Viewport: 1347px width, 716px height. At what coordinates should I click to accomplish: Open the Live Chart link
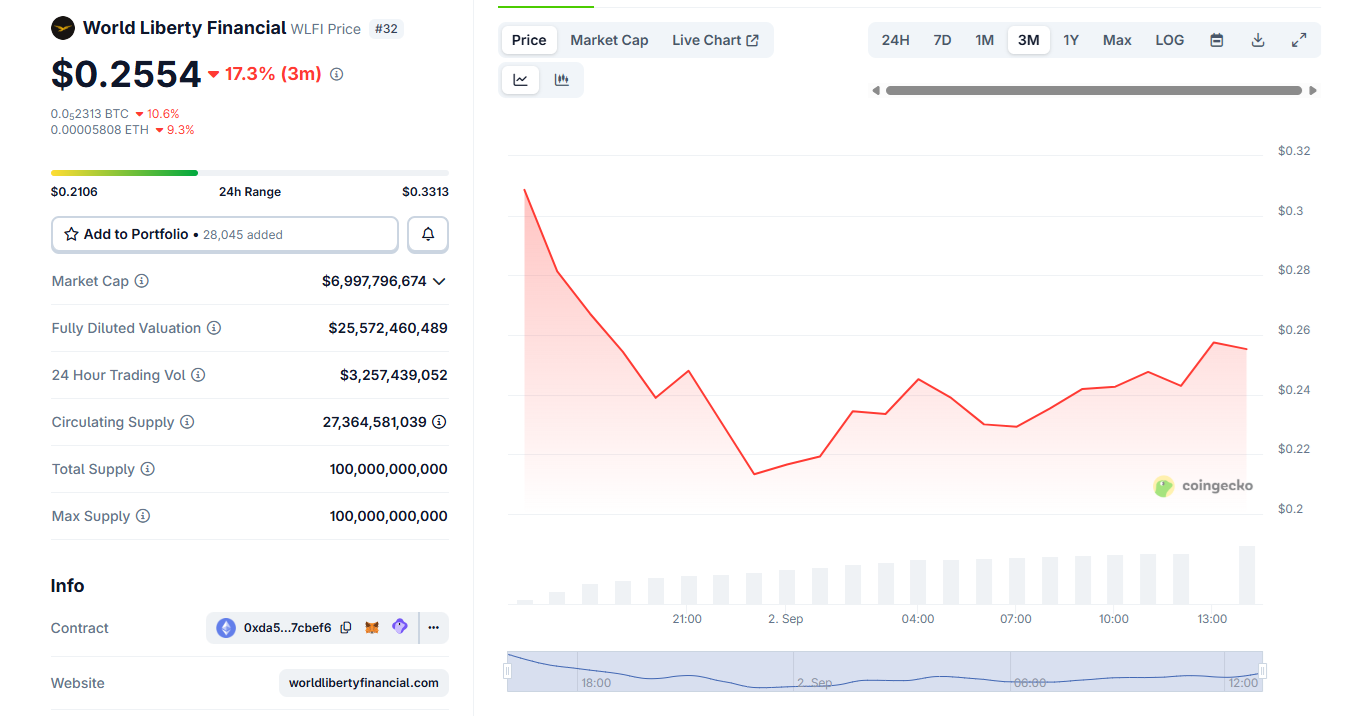click(715, 40)
